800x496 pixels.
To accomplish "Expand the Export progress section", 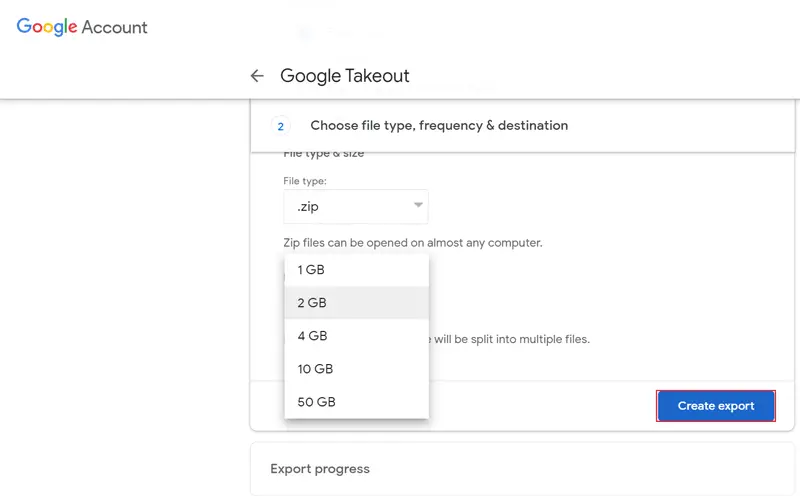I will pos(320,469).
